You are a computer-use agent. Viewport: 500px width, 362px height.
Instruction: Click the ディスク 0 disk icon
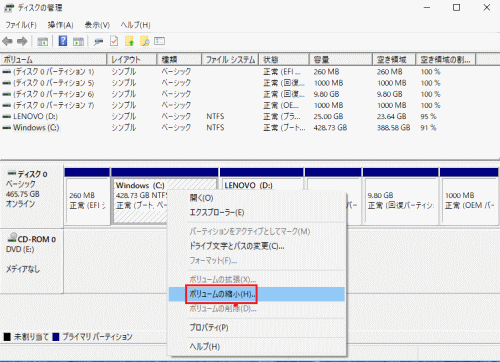click(12, 173)
